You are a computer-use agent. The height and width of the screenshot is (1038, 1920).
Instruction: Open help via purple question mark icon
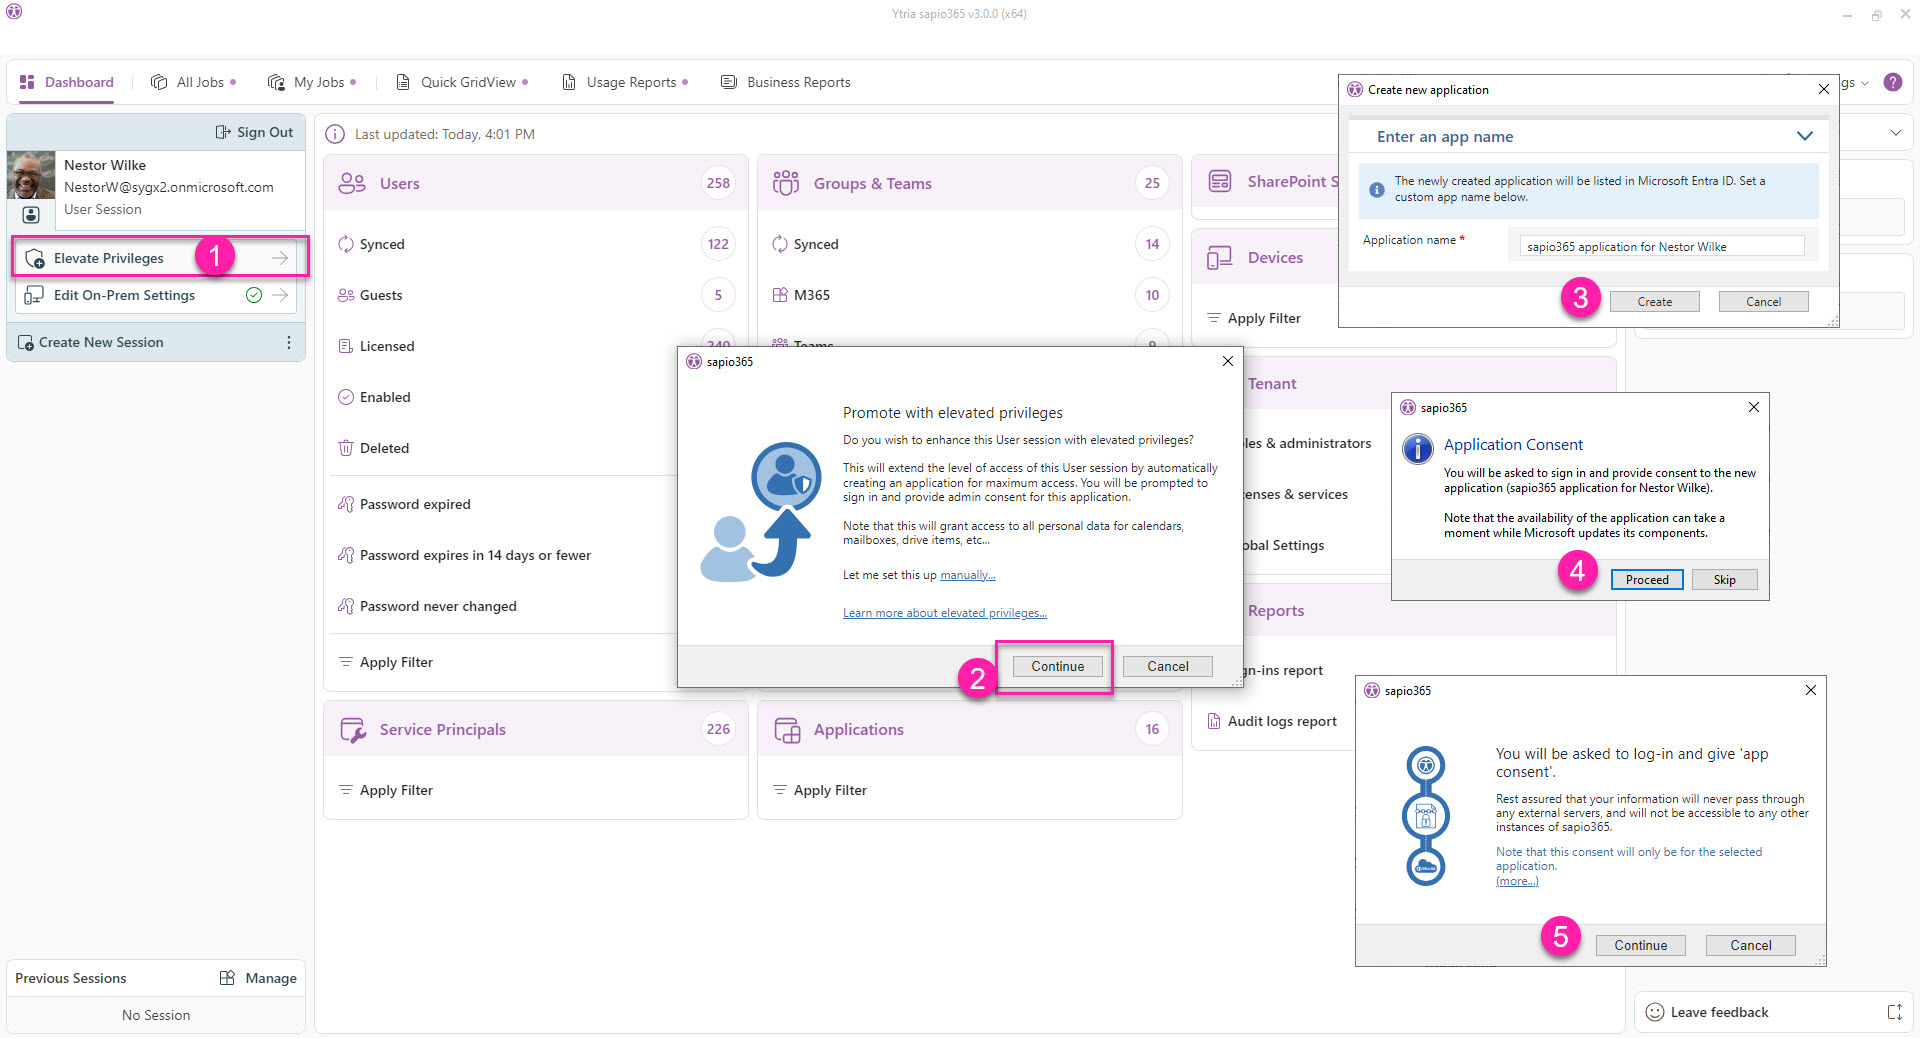(x=1892, y=82)
